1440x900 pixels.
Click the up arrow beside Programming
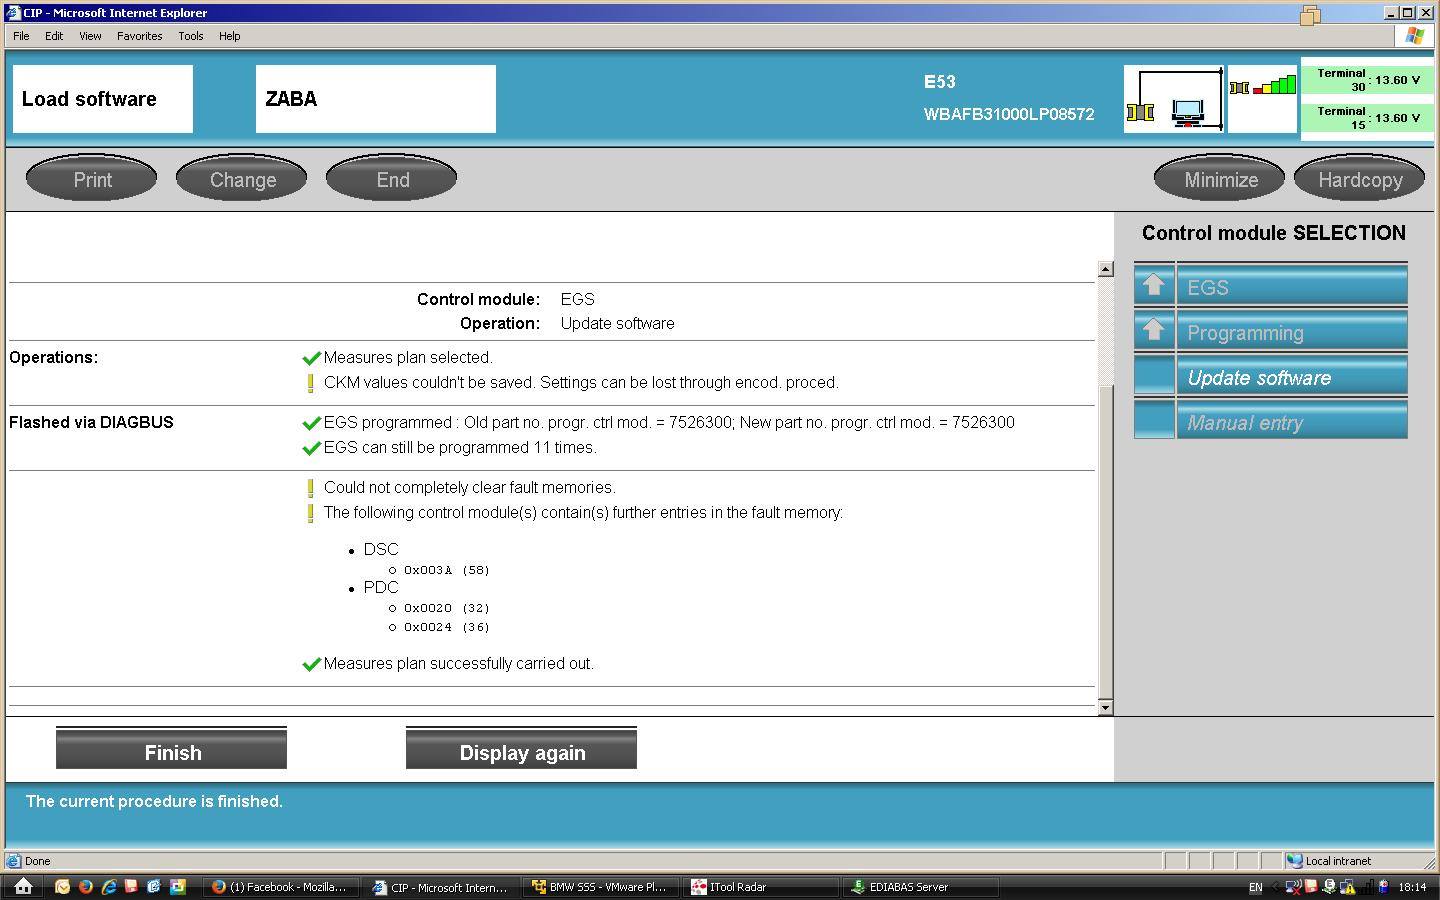(1154, 331)
